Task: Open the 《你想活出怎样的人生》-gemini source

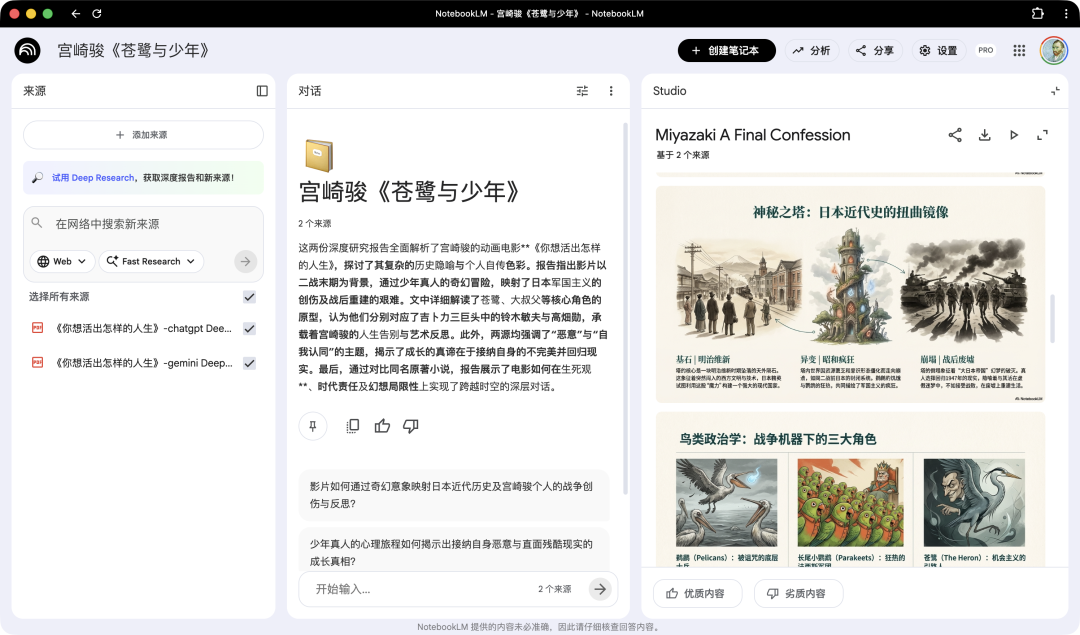Action: pyautogui.click(x=143, y=363)
